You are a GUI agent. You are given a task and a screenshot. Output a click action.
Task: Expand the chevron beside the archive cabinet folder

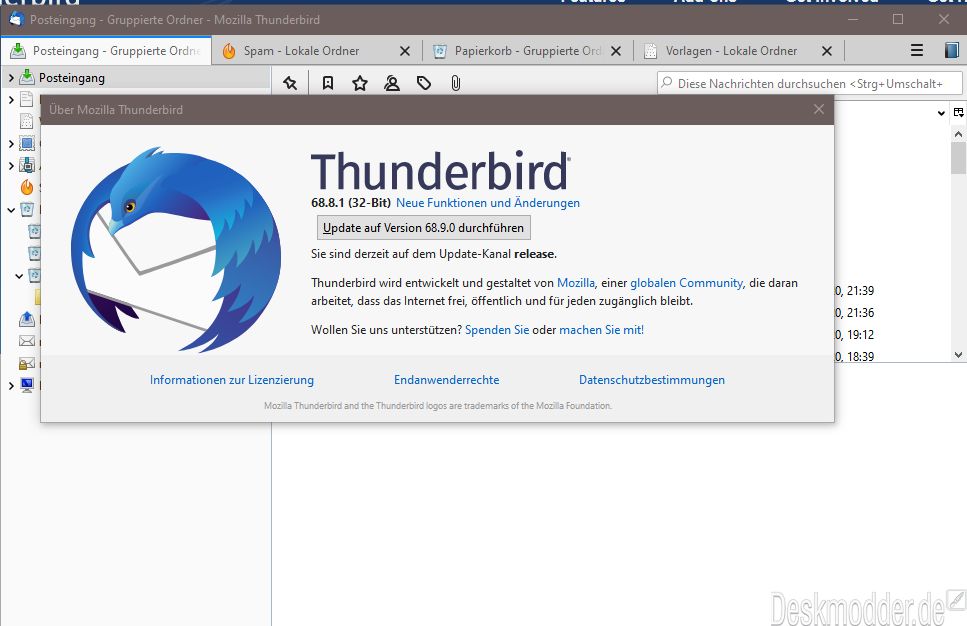pos(10,165)
